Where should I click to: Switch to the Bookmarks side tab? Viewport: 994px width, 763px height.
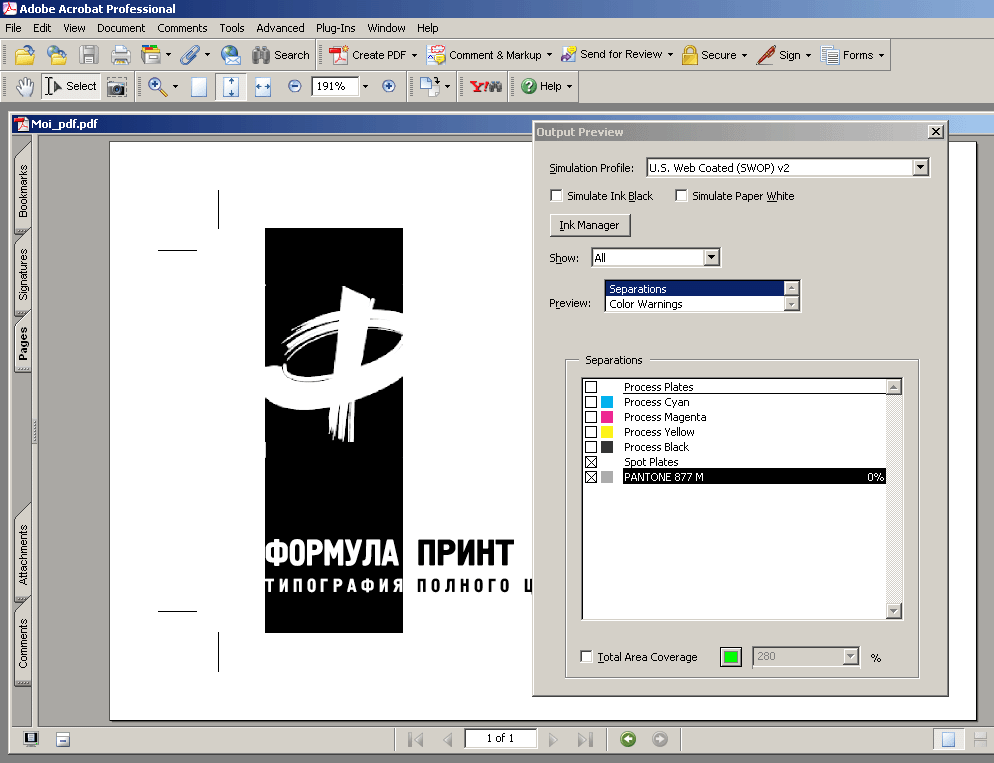[x=23, y=191]
